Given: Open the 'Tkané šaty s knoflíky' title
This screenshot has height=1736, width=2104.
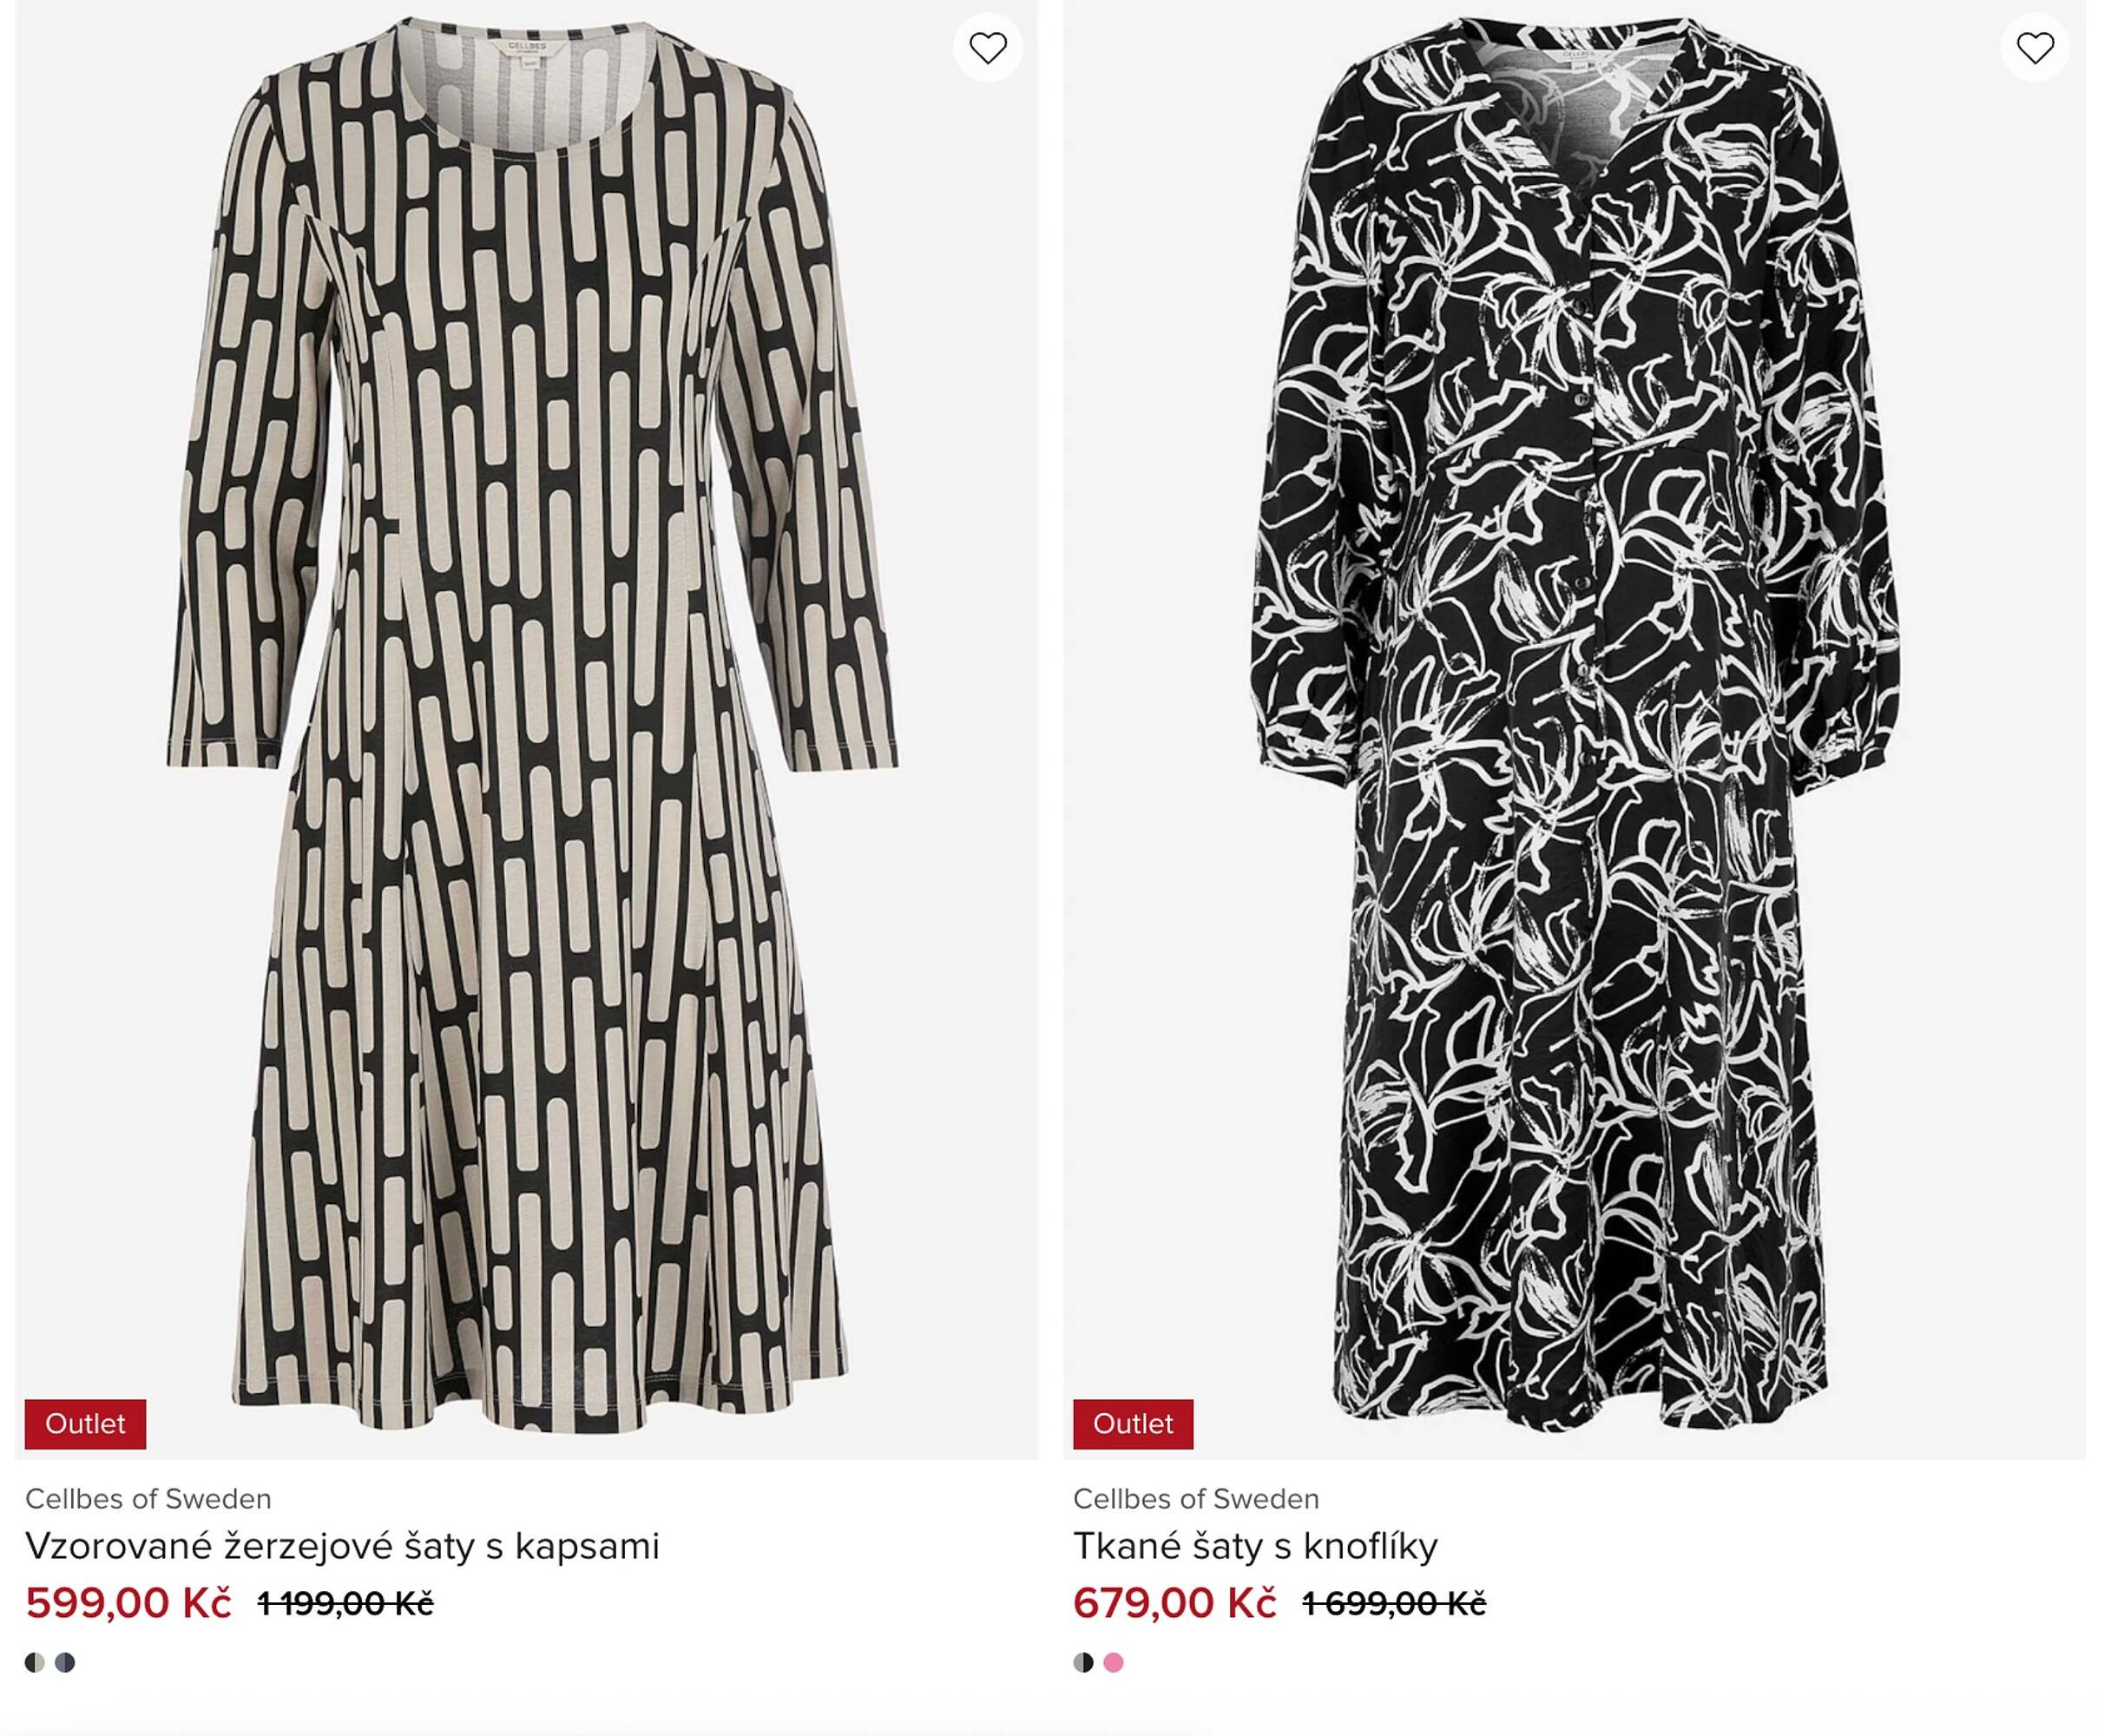Looking at the screenshot, I should click(x=1255, y=1546).
